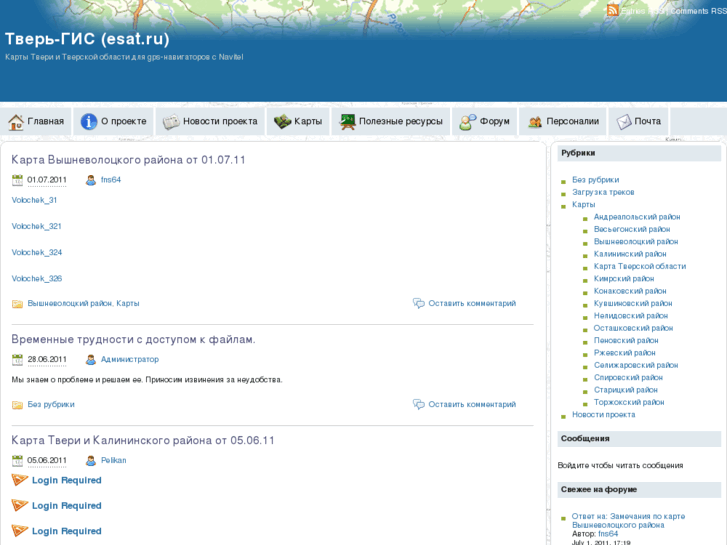Open Полезные ресурсы in navigation bar

tap(390, 122)
